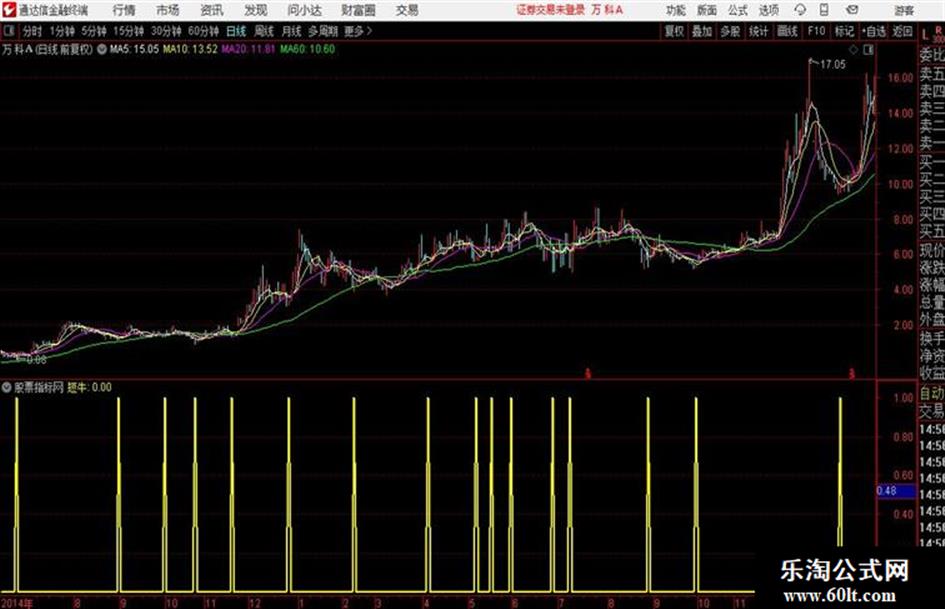Click the 万科A (日线 前复权) chart title

(47, 49)
